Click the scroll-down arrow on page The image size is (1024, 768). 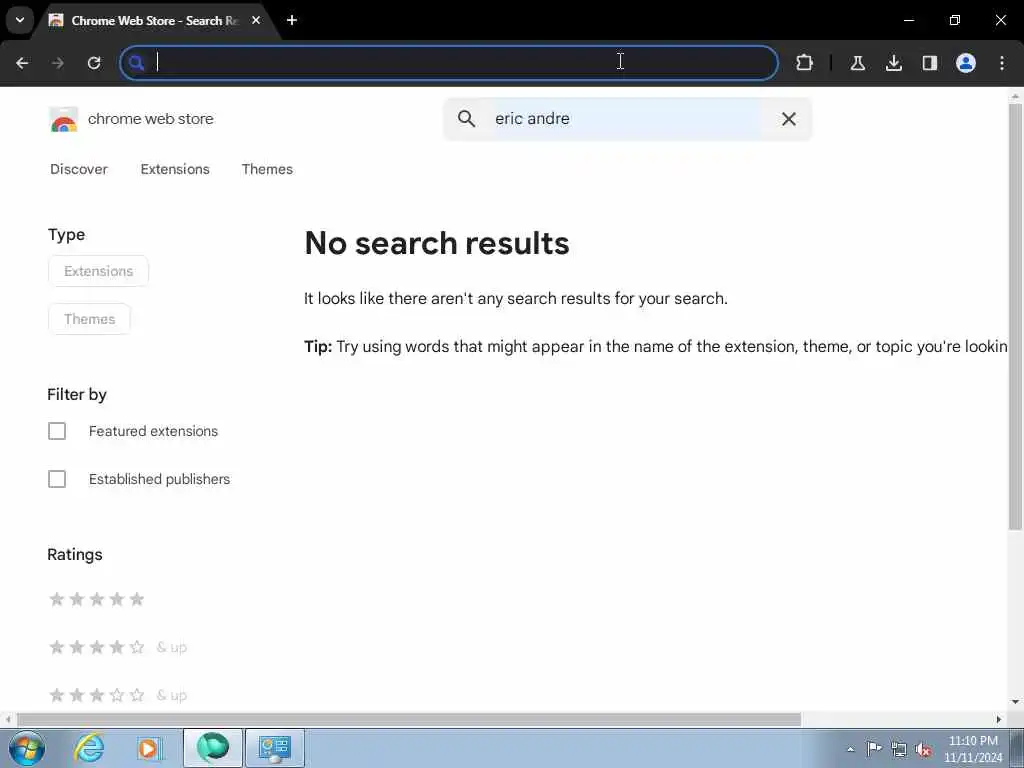pos(1015,702)
